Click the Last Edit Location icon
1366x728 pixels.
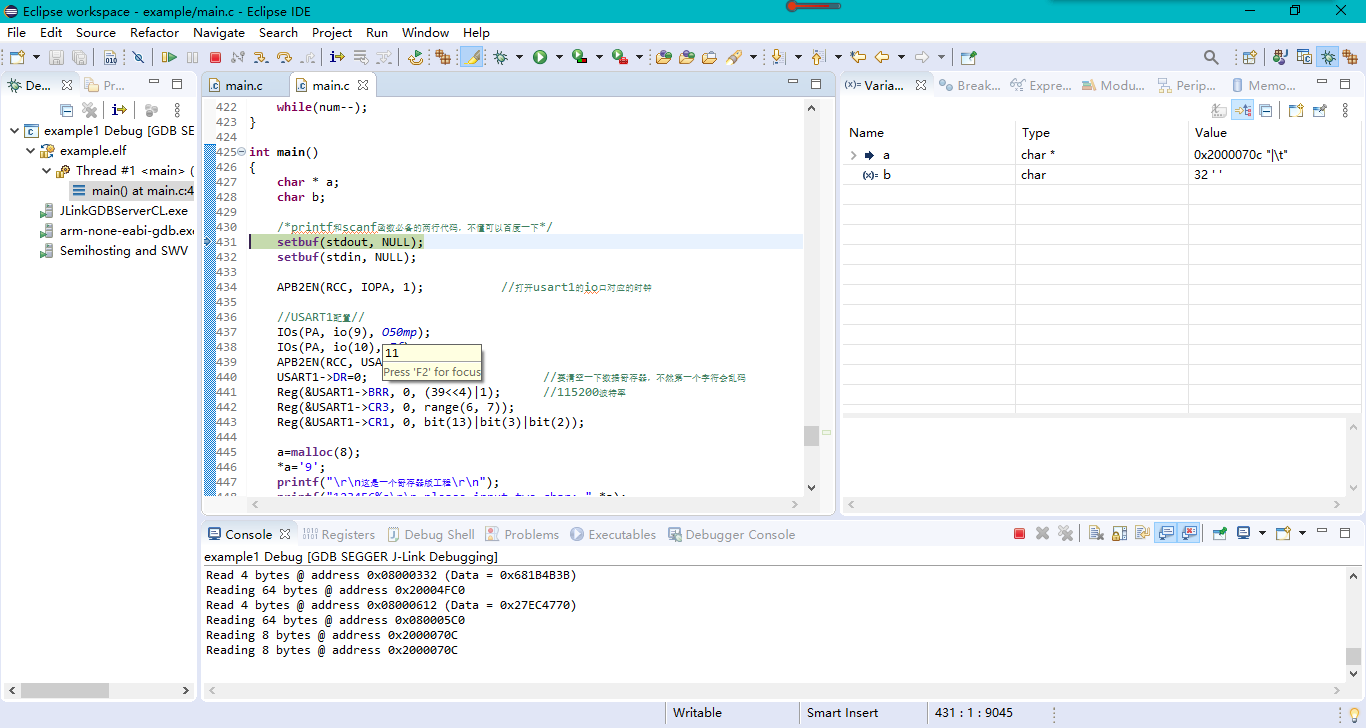pos(858,57)
